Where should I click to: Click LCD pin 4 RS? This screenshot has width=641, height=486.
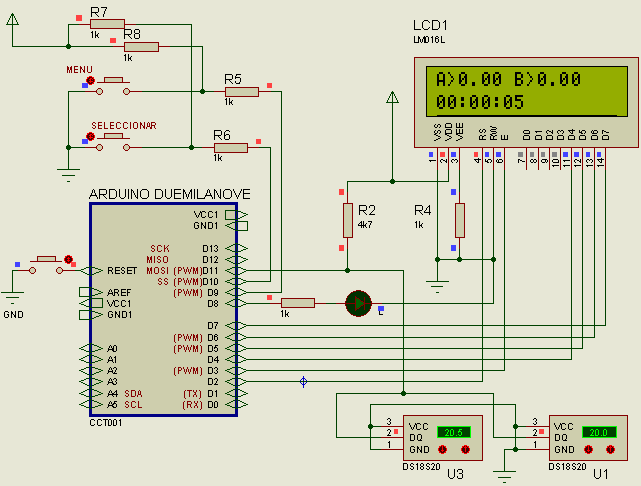[482, 158]
